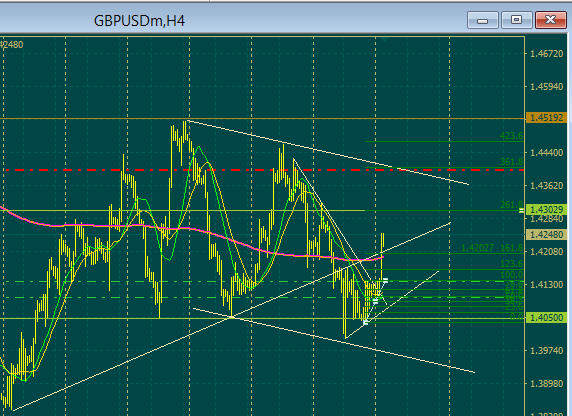Click the 1.46720 price axis value
The width and height of the screenshot is (572, 416).
[x=546, y=54]
